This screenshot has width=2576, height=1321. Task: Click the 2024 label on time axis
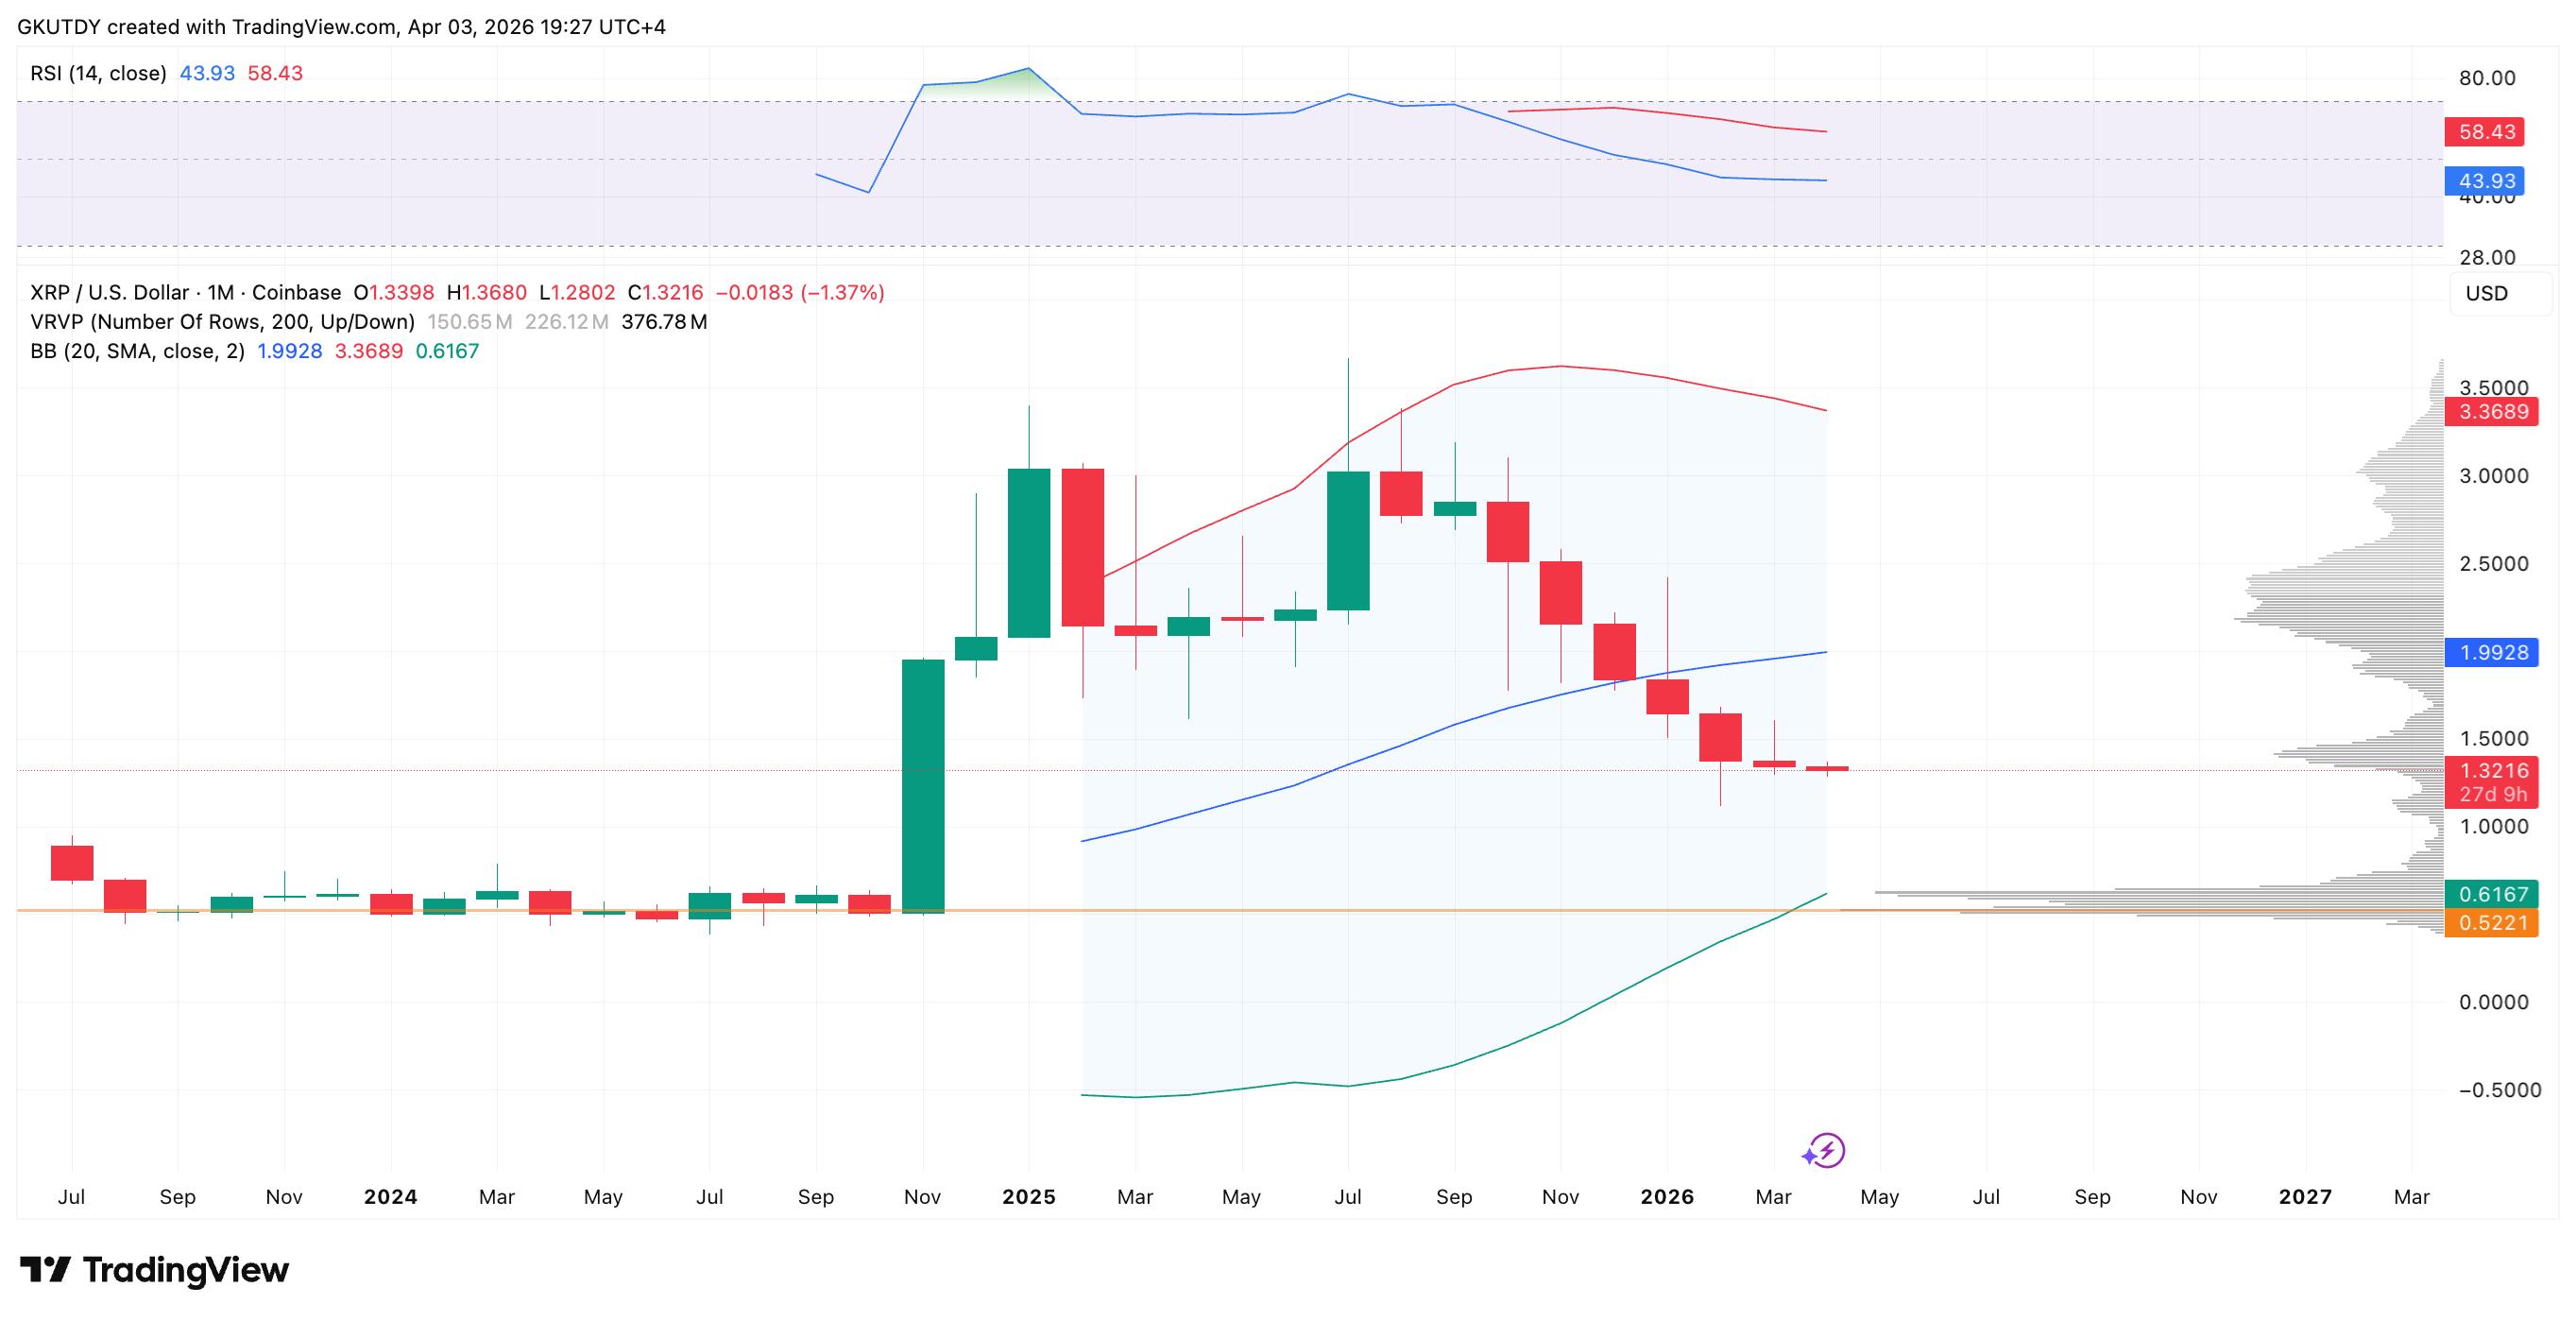[x=390, y=1197]
